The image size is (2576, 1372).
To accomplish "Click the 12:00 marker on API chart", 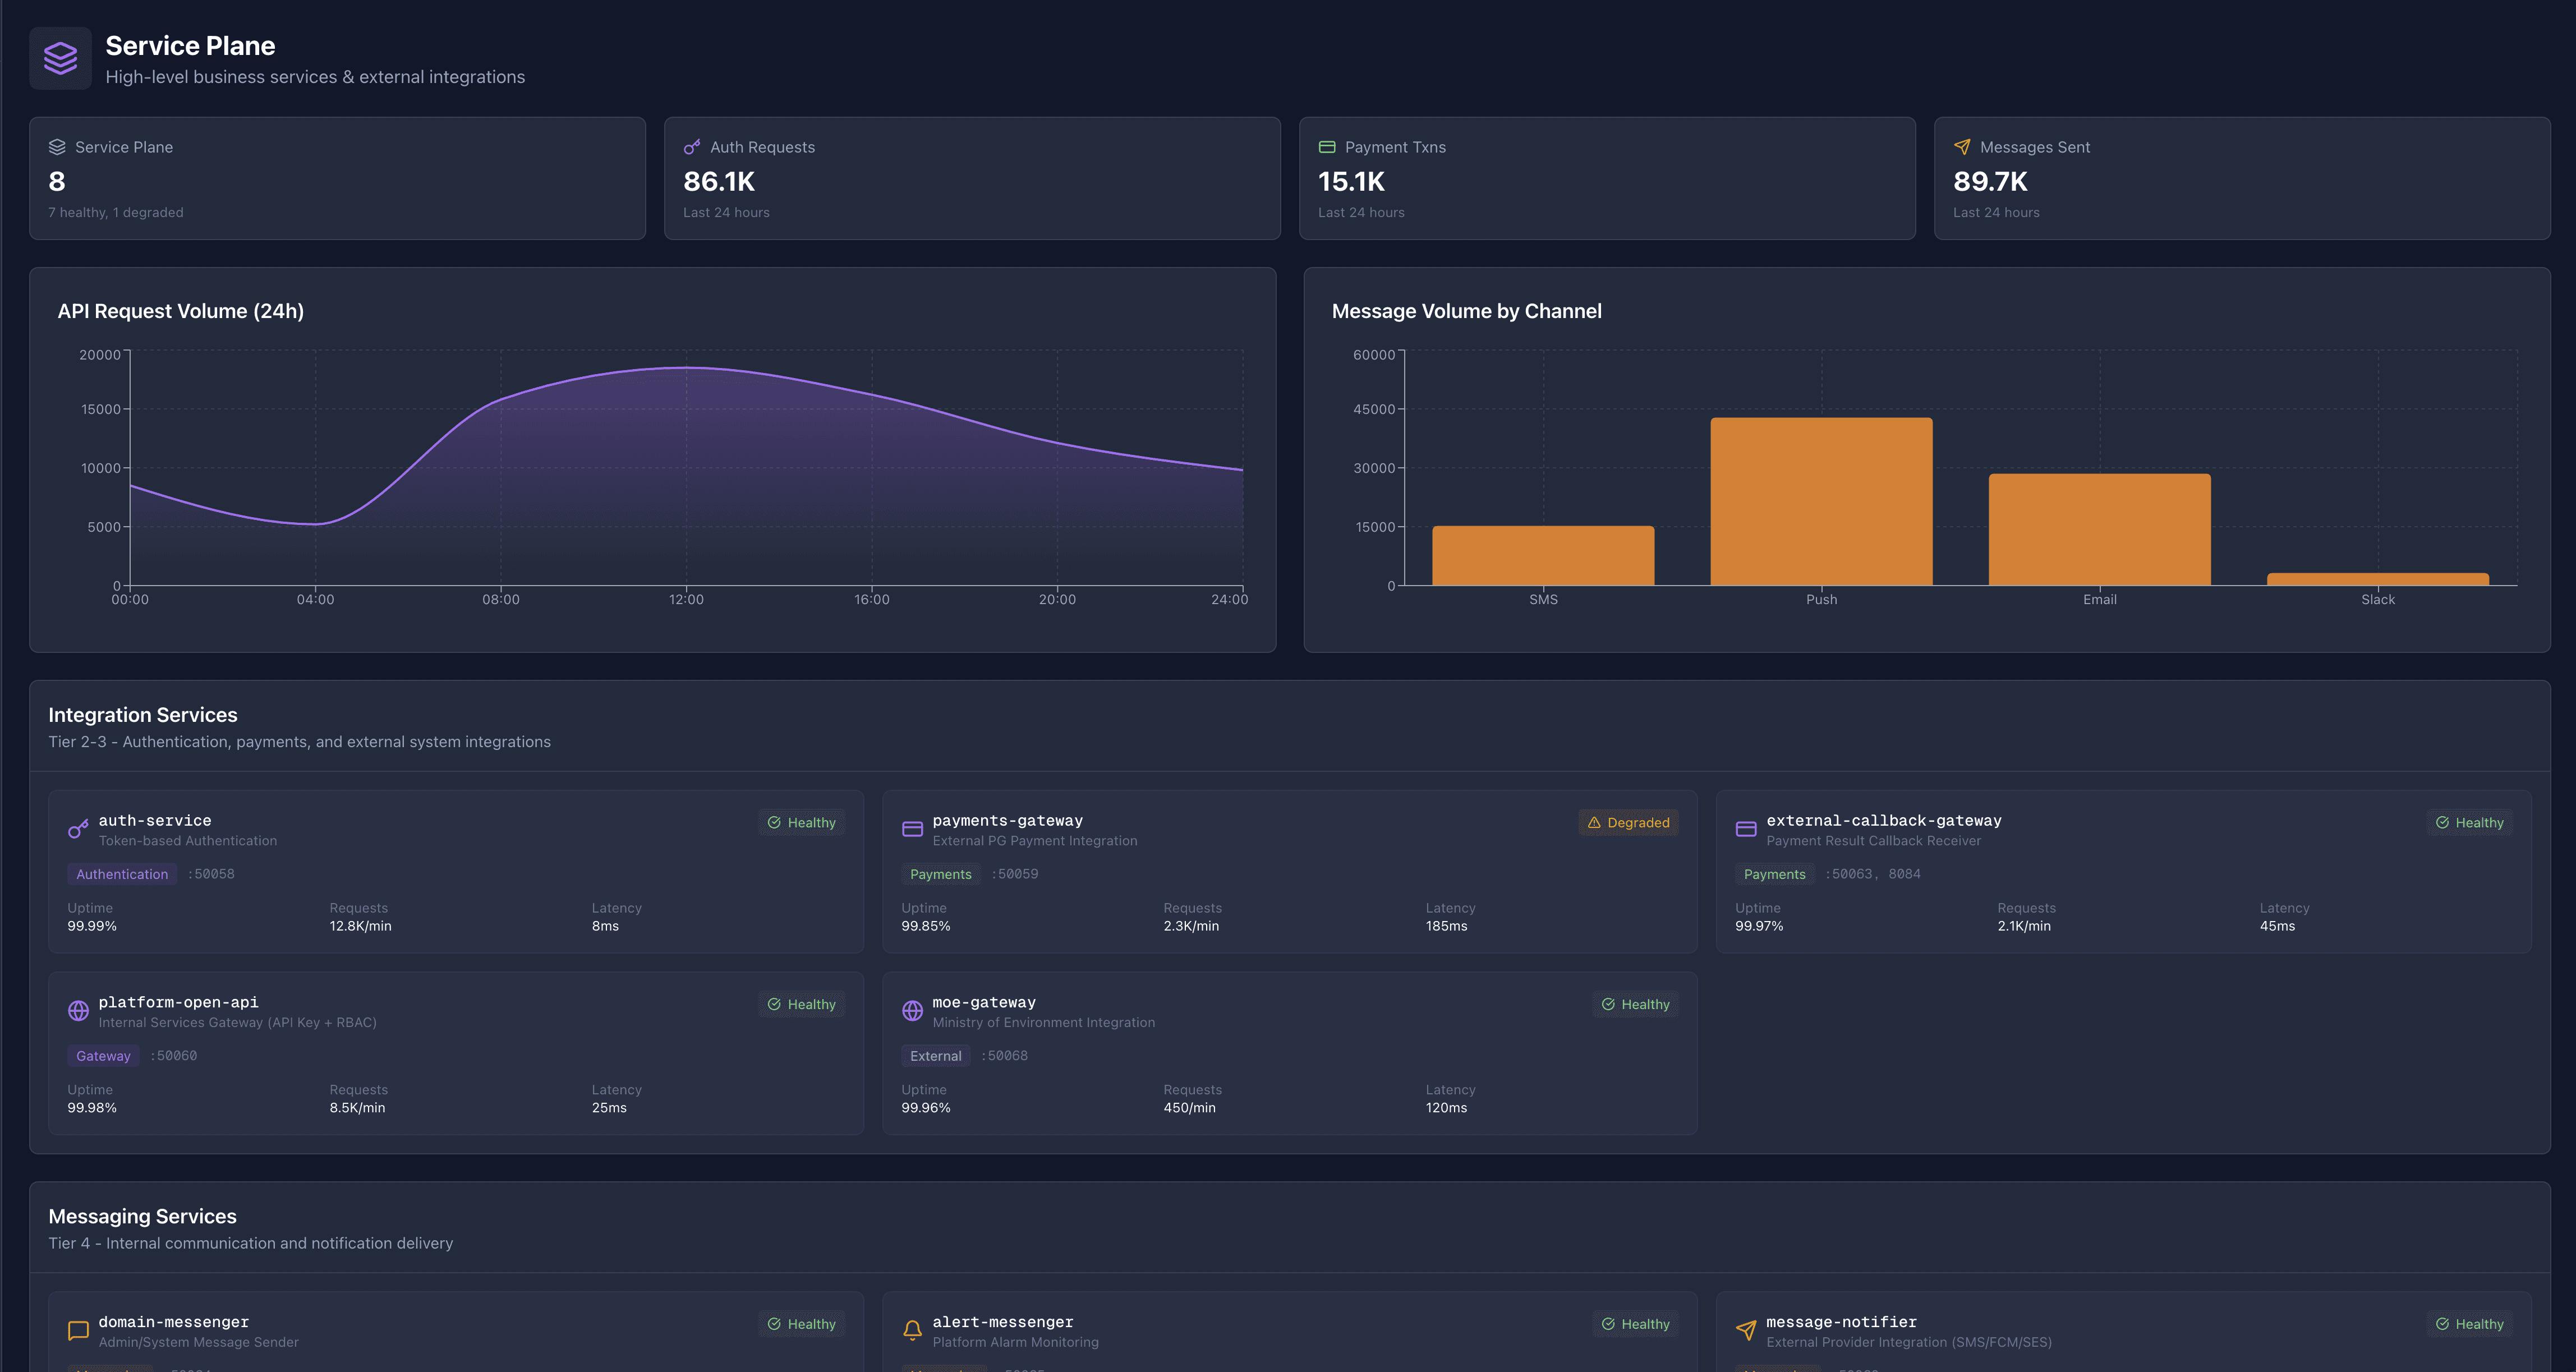I will pos(686,599).
